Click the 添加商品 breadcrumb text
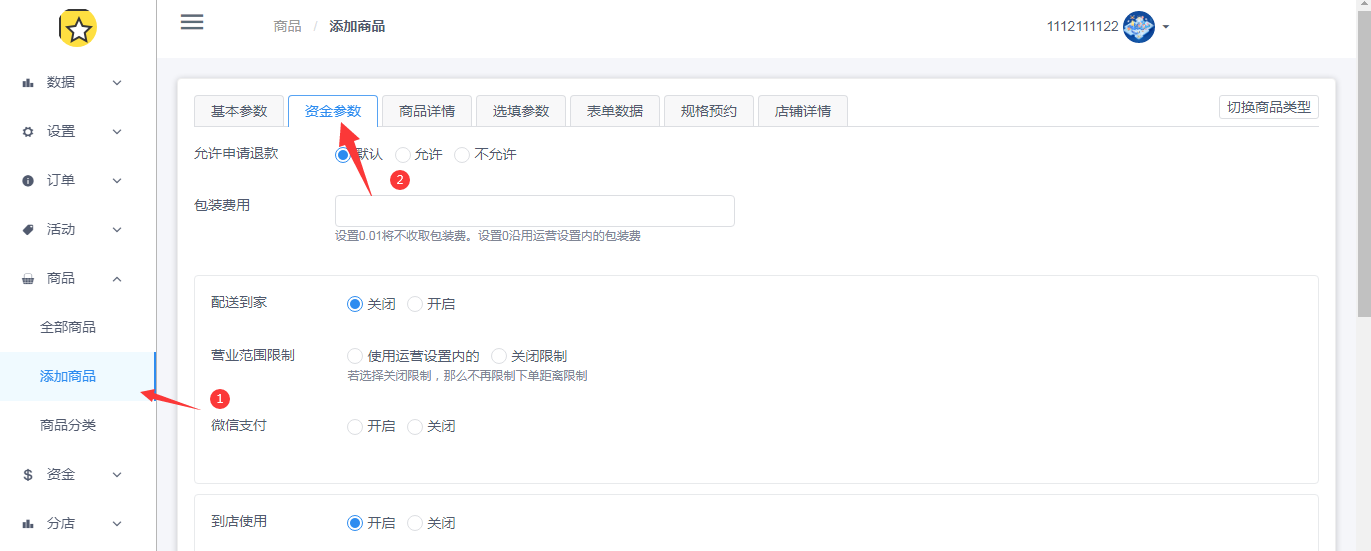The width and height of the screenshot is (1371, 551). 357,26
